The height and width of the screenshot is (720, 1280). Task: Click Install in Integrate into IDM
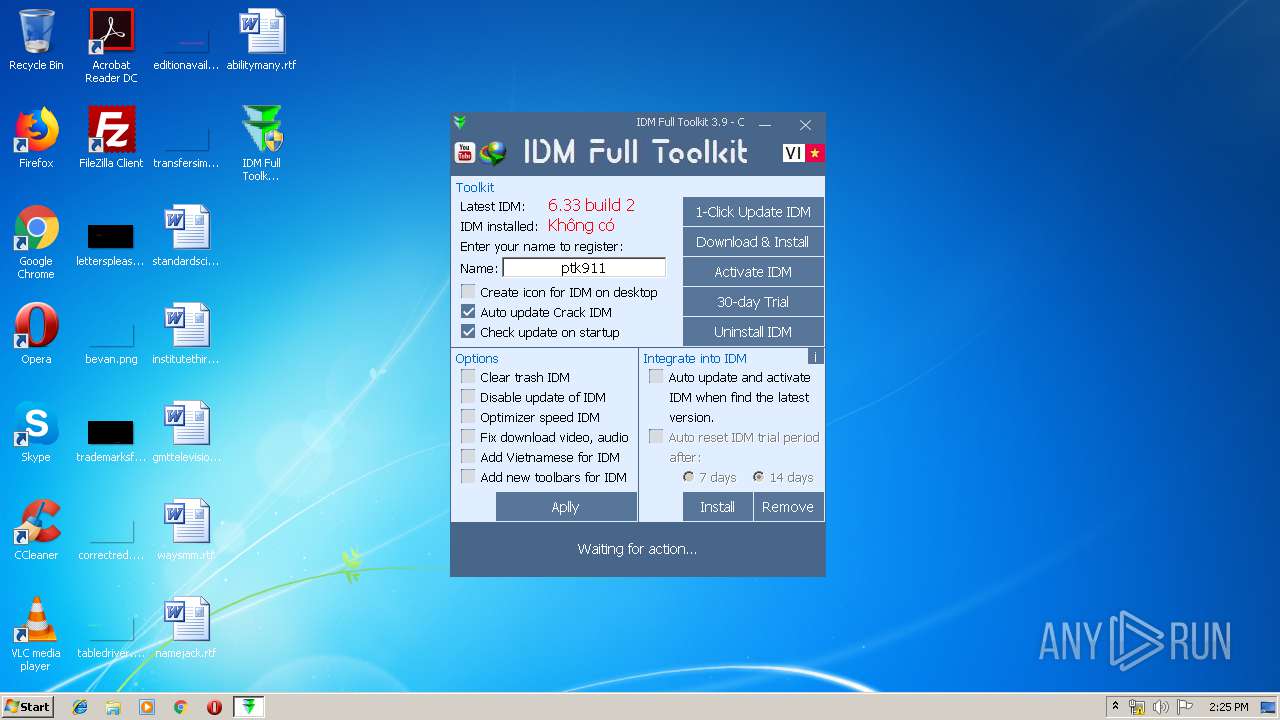tap(717, 507)
